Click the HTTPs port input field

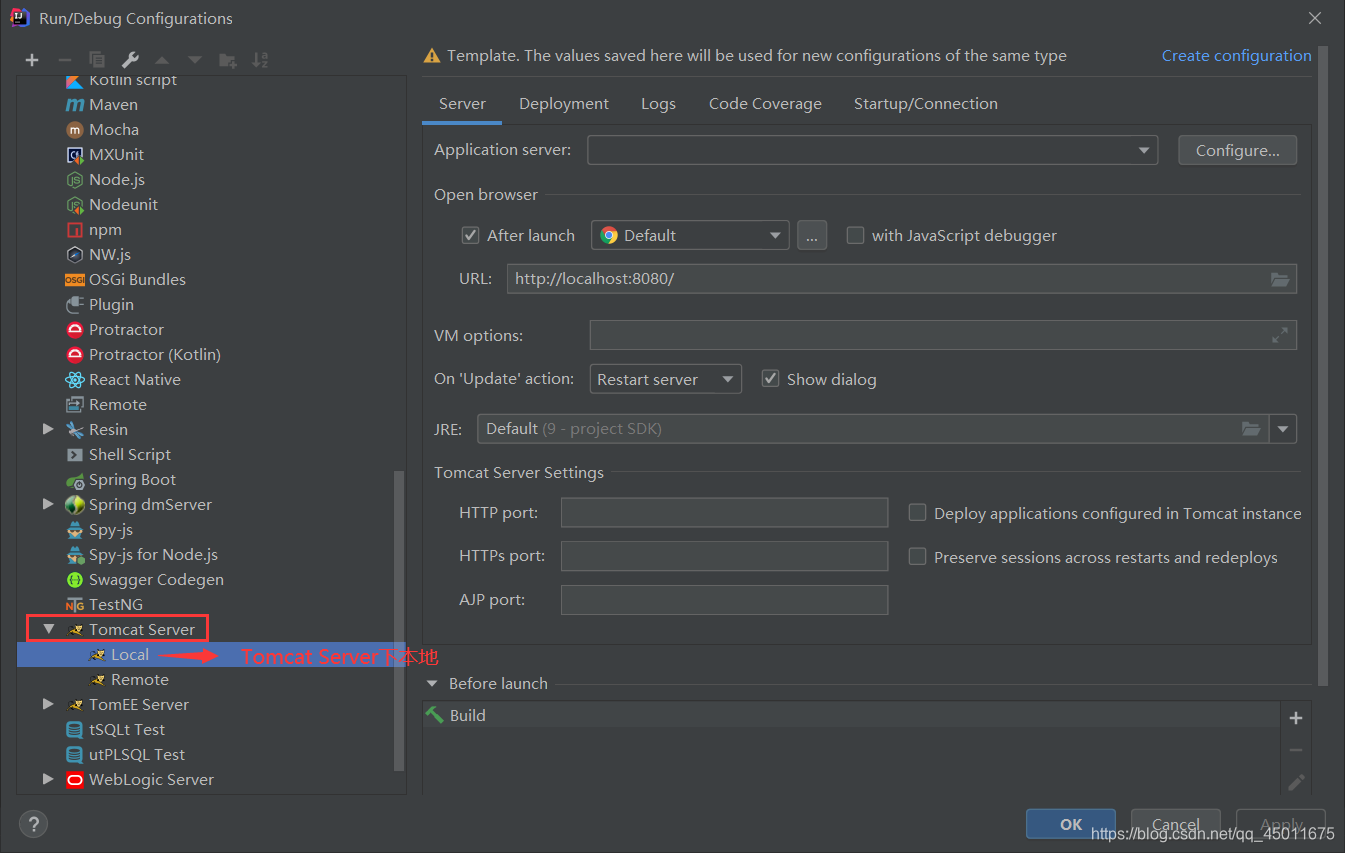coord(724,556)
